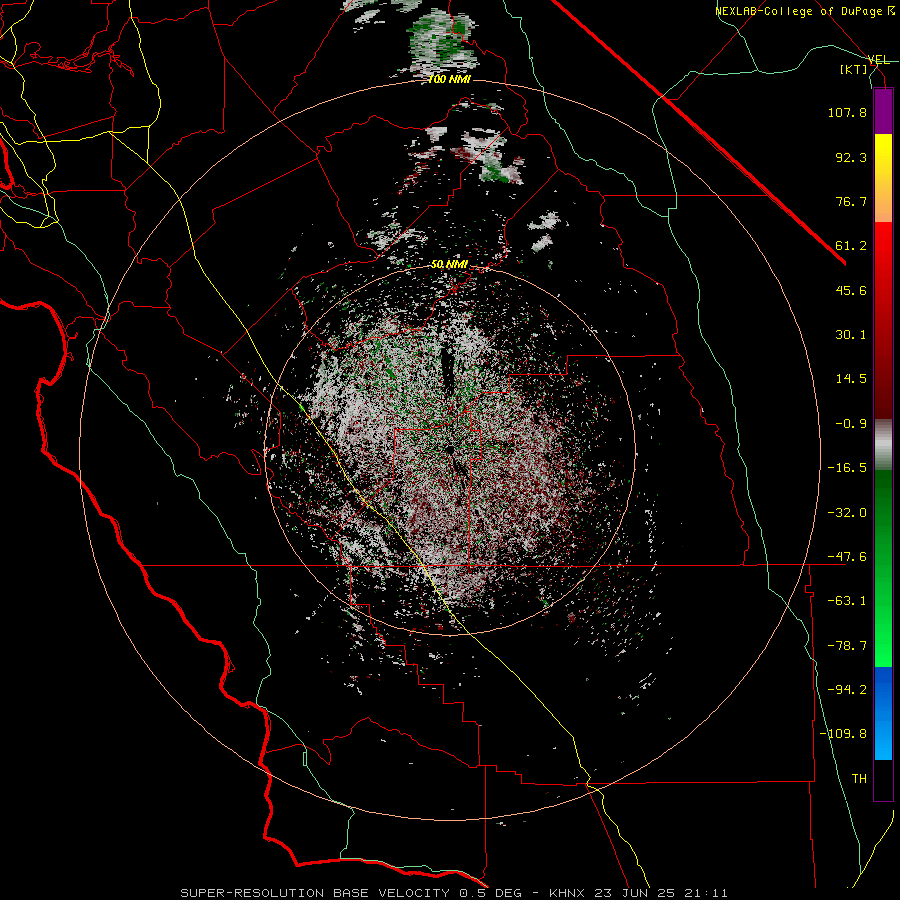Click the gray near-zero segment of the color bar

point(883,444)
